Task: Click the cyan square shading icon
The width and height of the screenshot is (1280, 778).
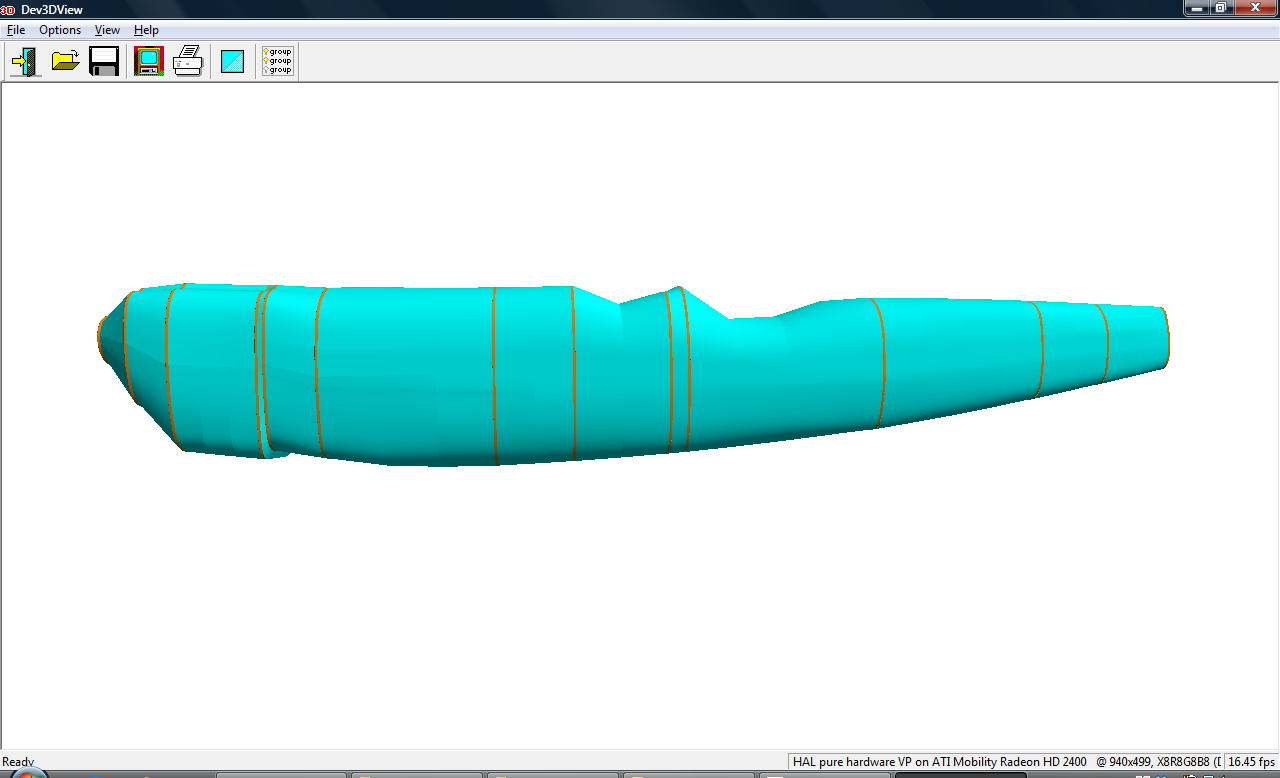Action: 233,61
